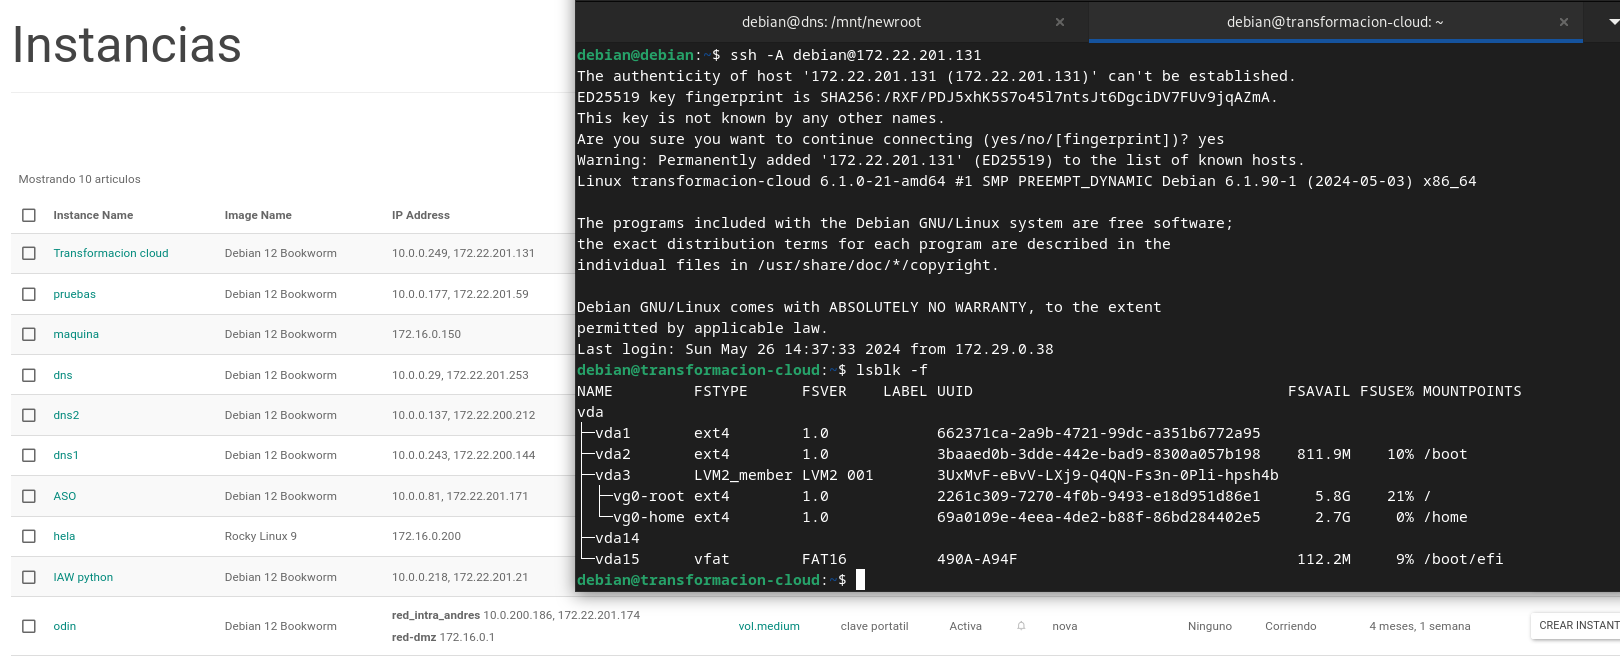Click IP cell '10.0.0.137, 172.22.200.212'

coord(464,415)
